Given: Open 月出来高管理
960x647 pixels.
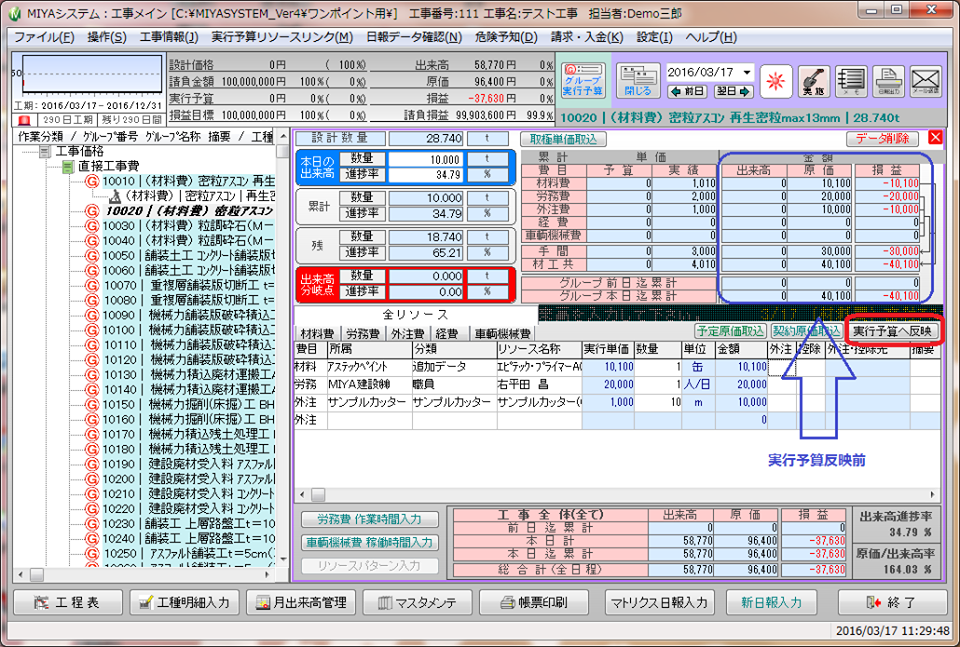Looking at the screenshot, I should tap(301, 602).
